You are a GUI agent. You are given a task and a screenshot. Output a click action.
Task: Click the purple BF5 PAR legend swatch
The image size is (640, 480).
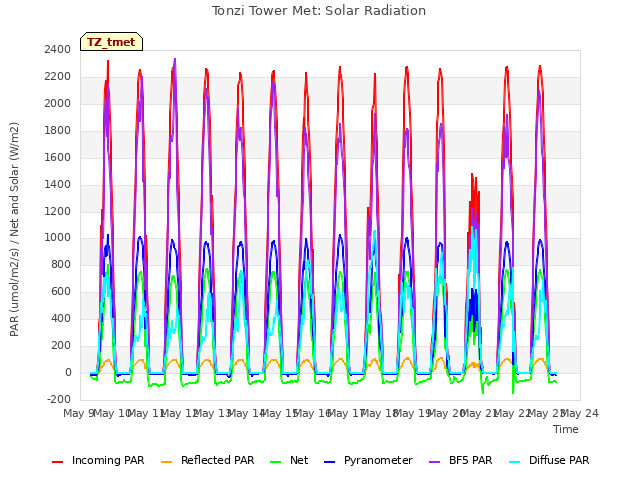click(435, 462)
